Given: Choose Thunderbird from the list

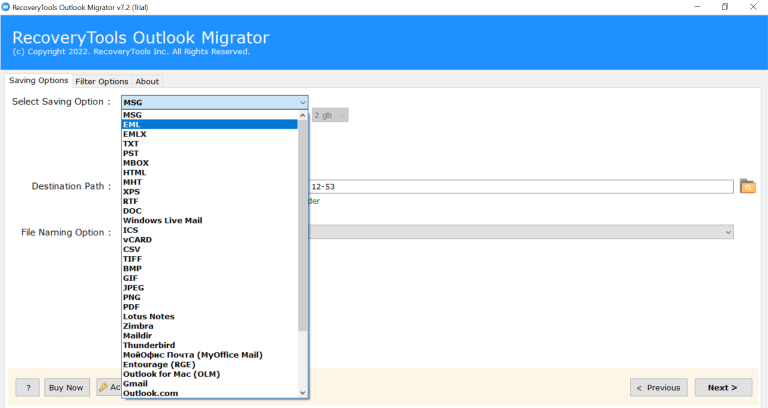Looking at the screenshot, I should tap(210, 345).
